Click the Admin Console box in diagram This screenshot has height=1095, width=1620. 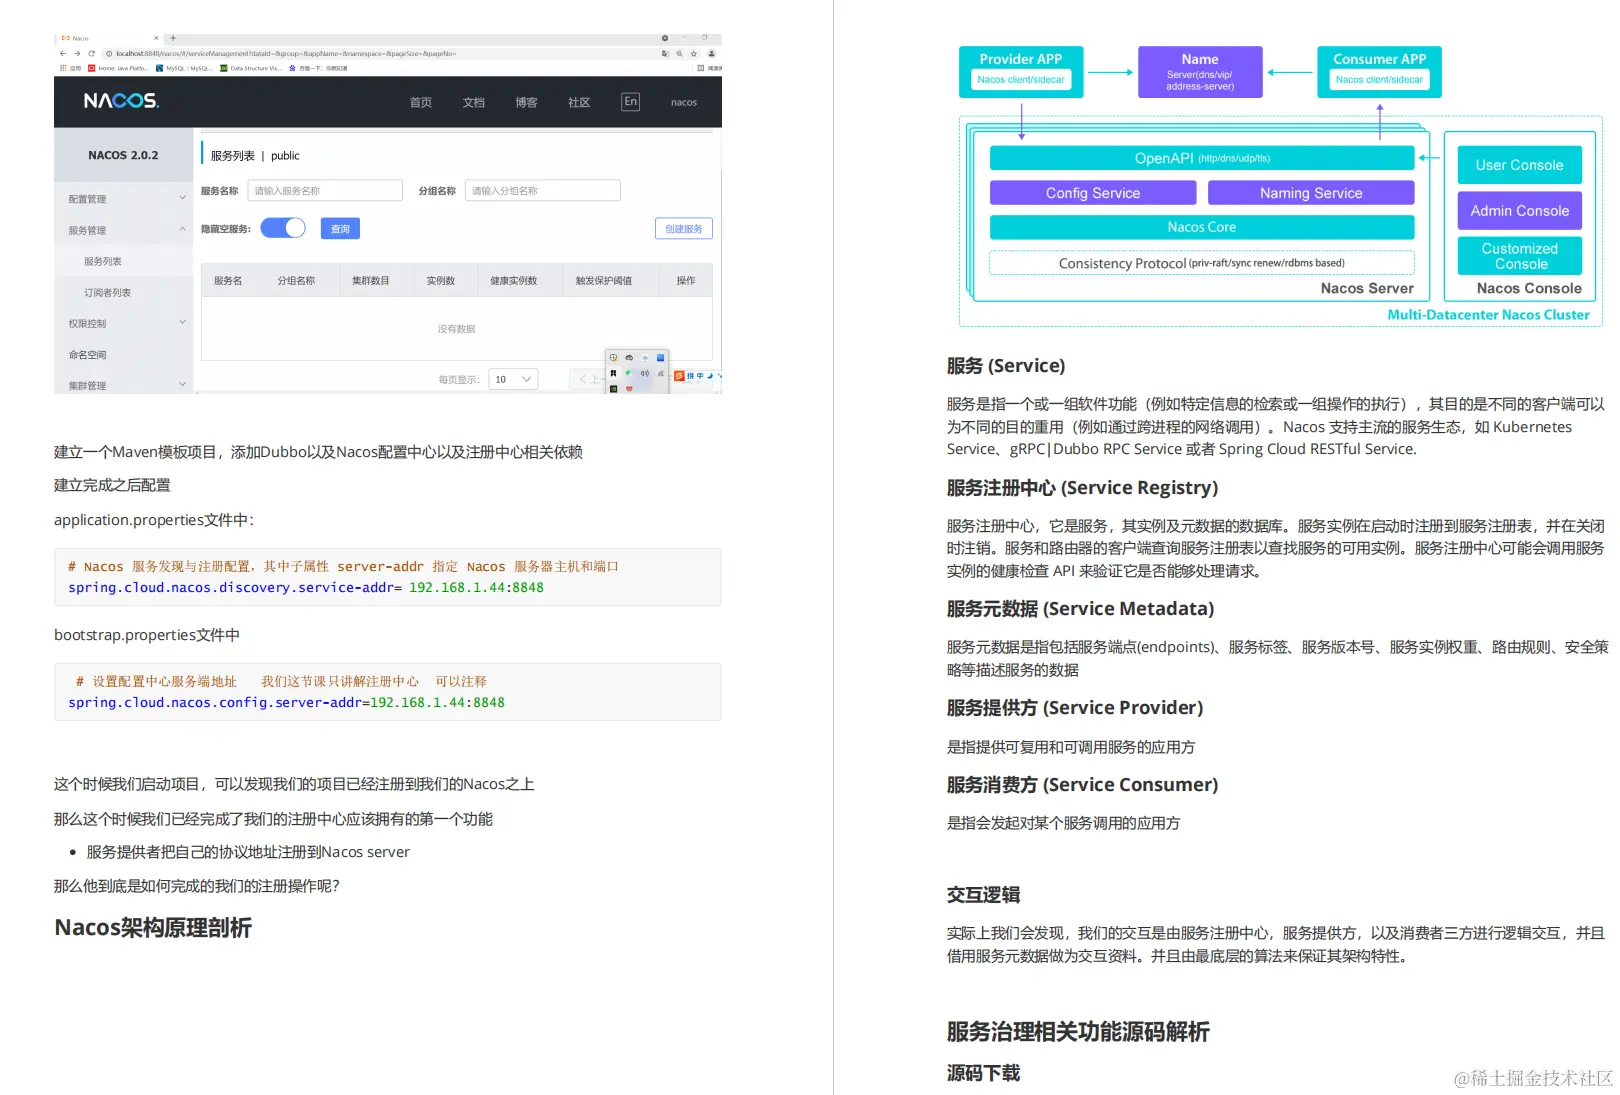[1519, 211]
